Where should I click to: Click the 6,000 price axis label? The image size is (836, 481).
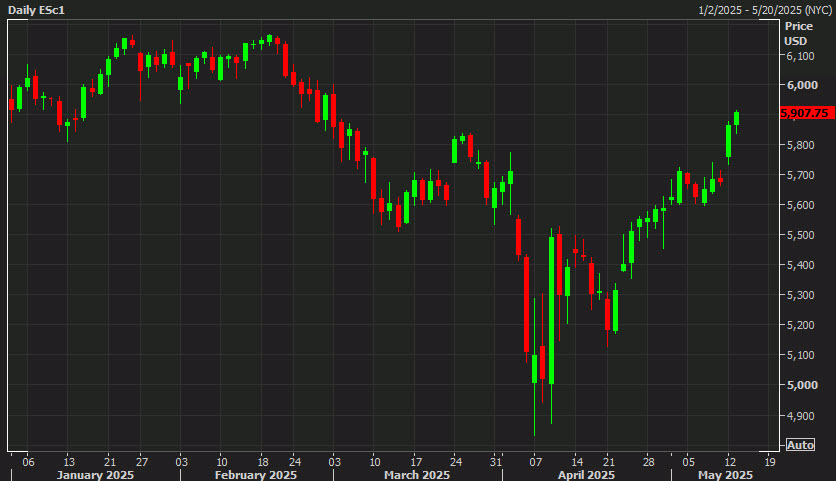coord(802,85)
